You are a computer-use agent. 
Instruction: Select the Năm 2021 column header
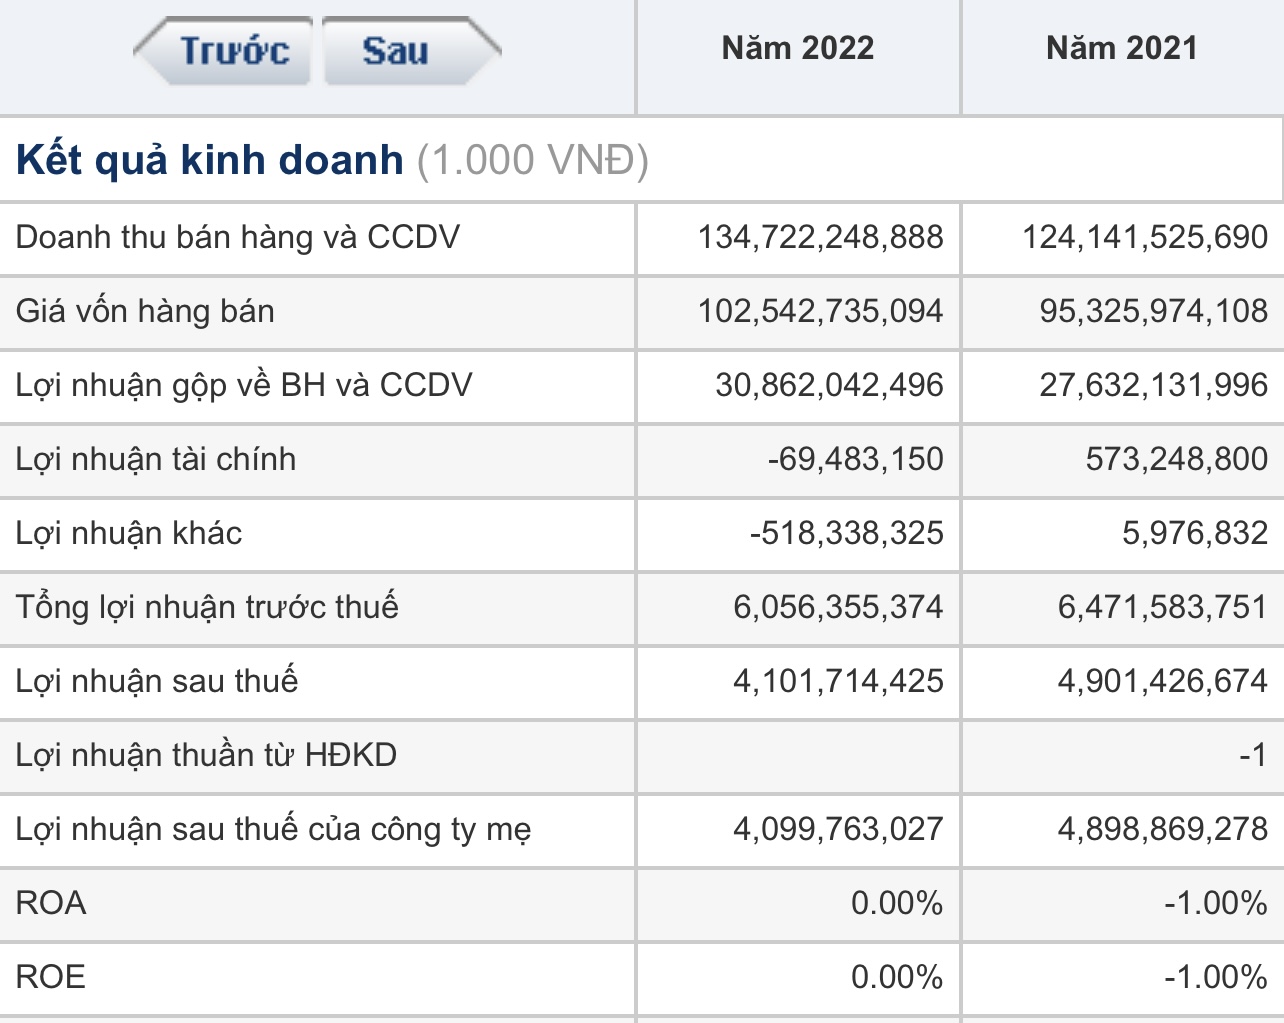pyautogui.click(x=1121, y=48)
